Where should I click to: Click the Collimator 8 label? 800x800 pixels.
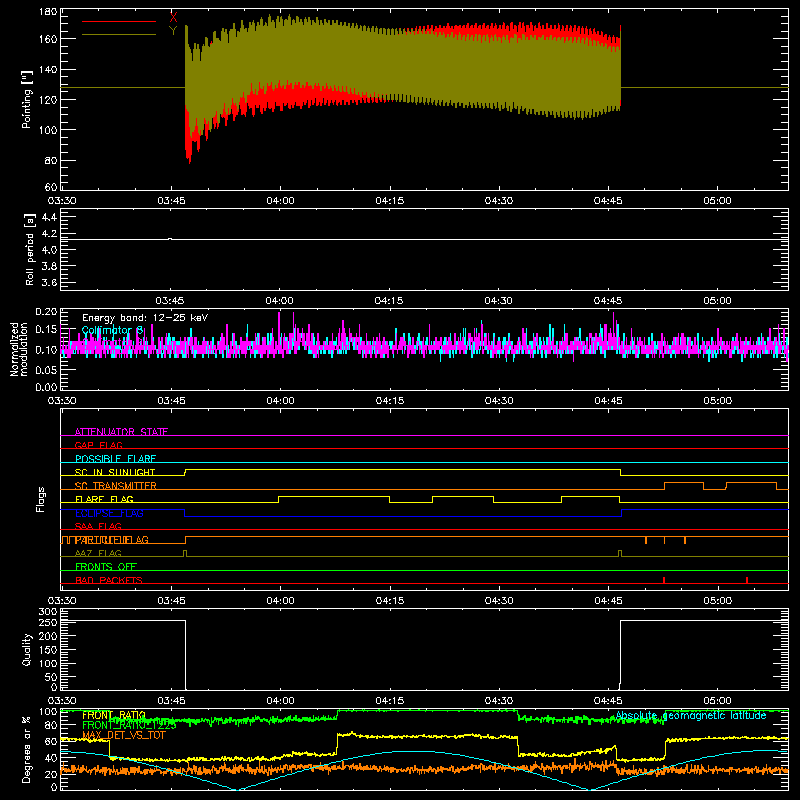113,330
